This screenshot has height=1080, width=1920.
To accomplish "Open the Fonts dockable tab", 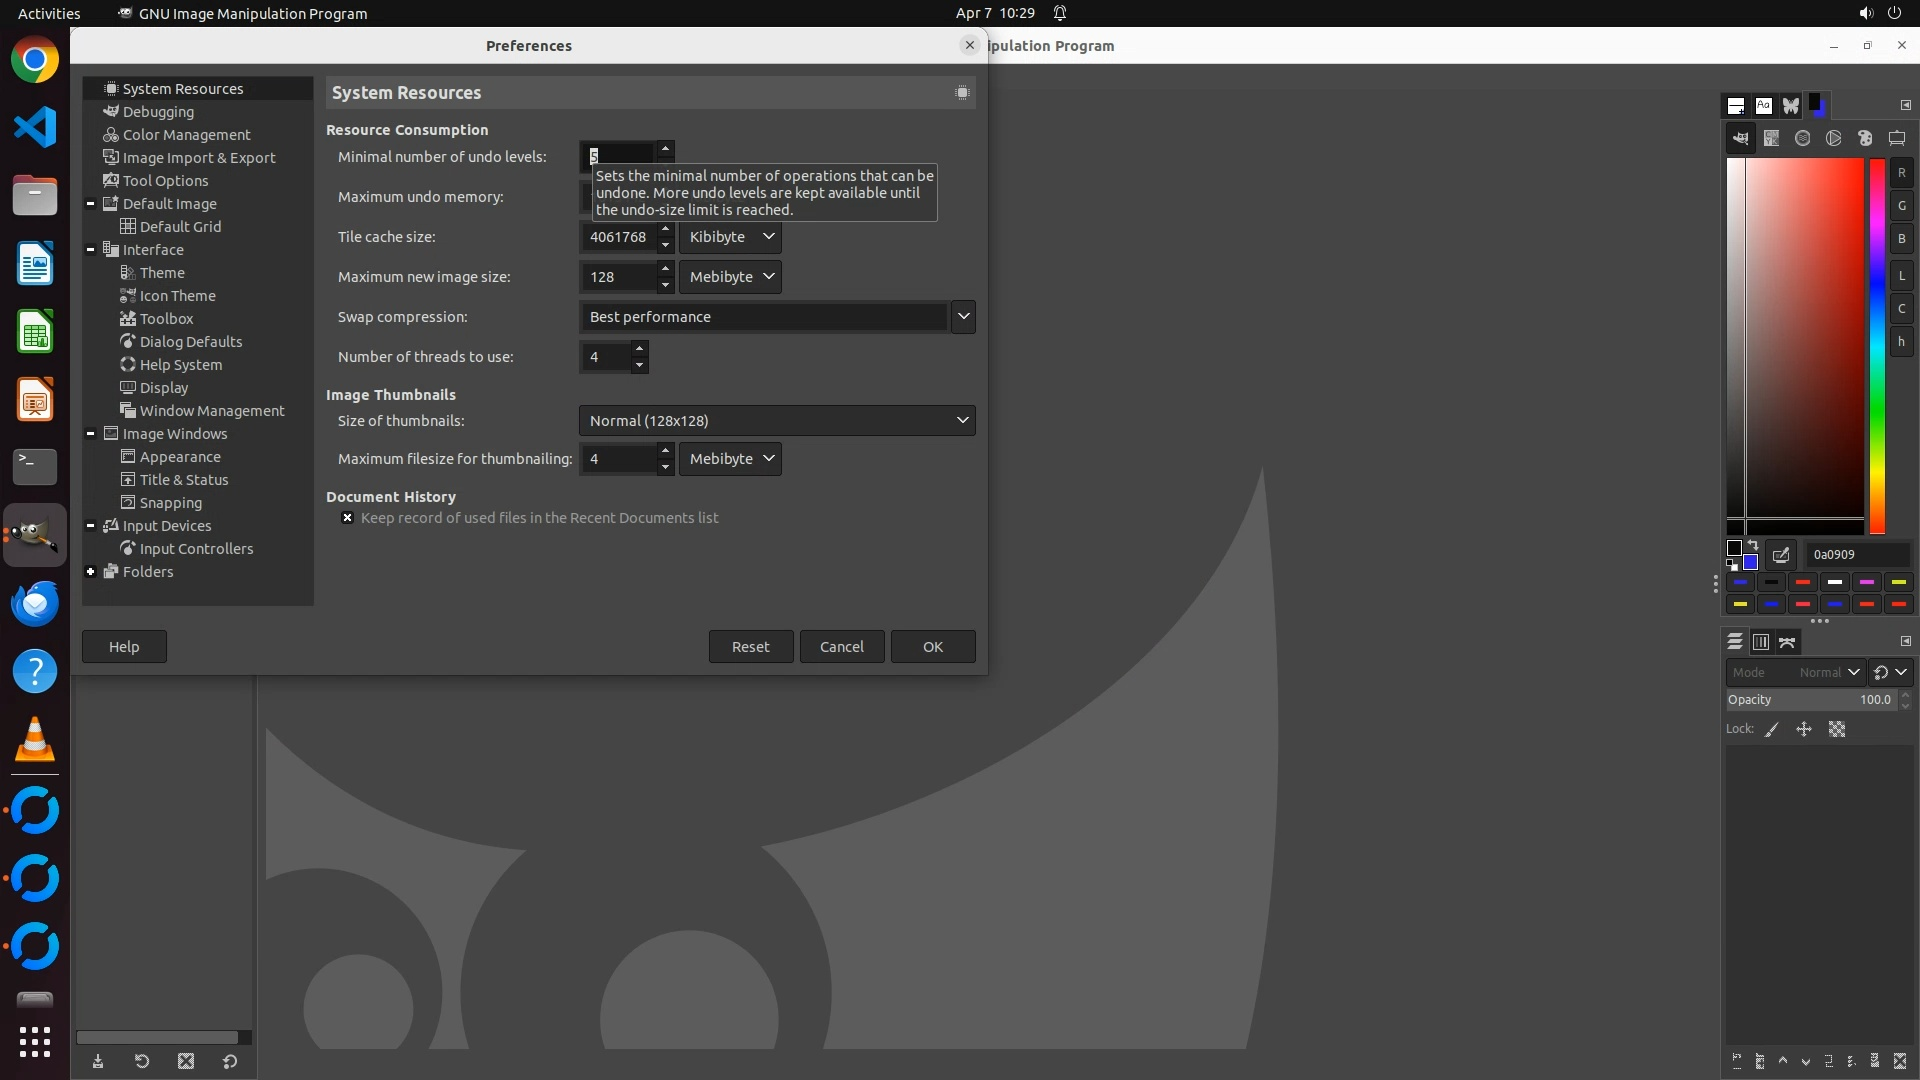I will [x=1764, y=106].
